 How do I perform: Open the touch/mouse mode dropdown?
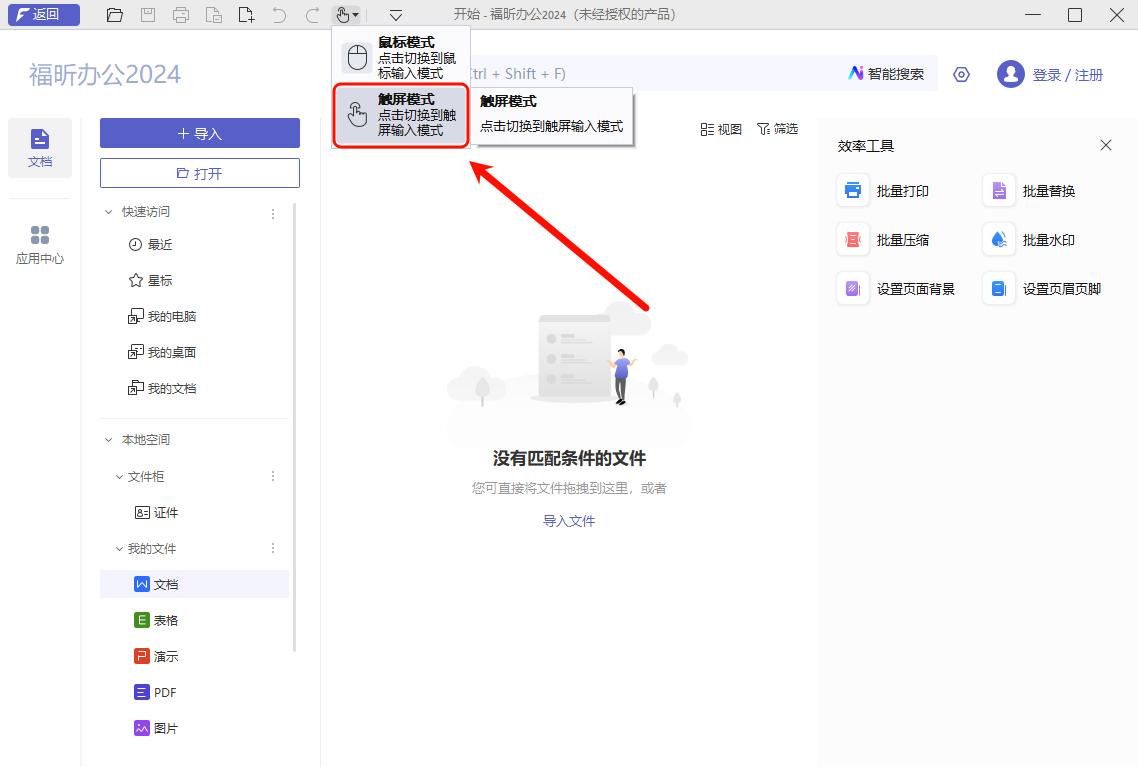(x=346, y=15)
